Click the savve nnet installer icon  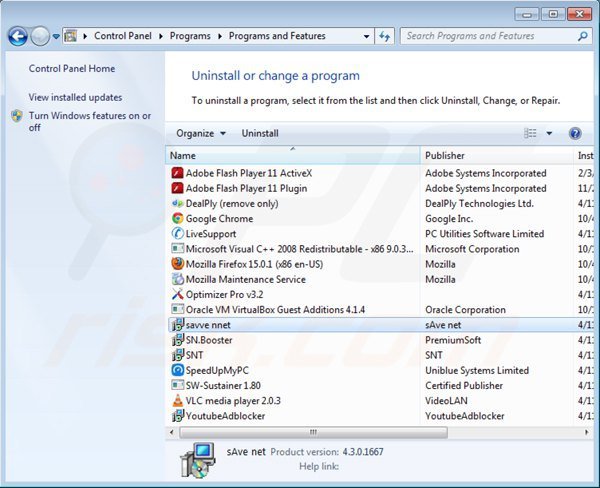[x=177, y=325]
